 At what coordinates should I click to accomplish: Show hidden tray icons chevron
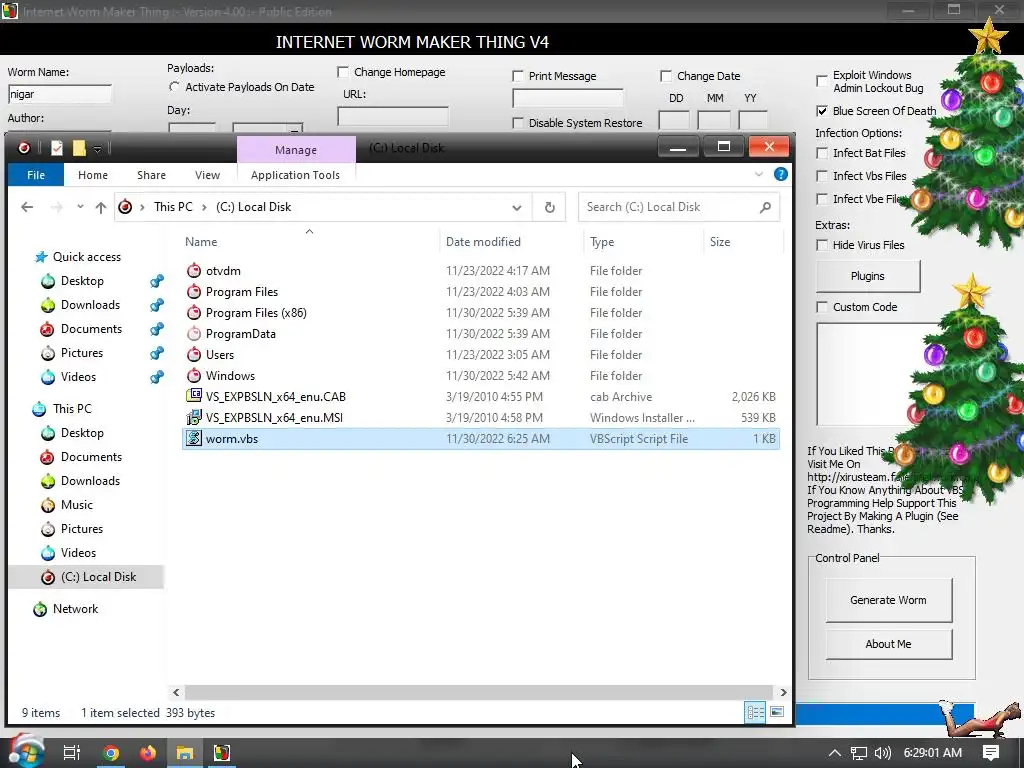[x=835, y=753]
